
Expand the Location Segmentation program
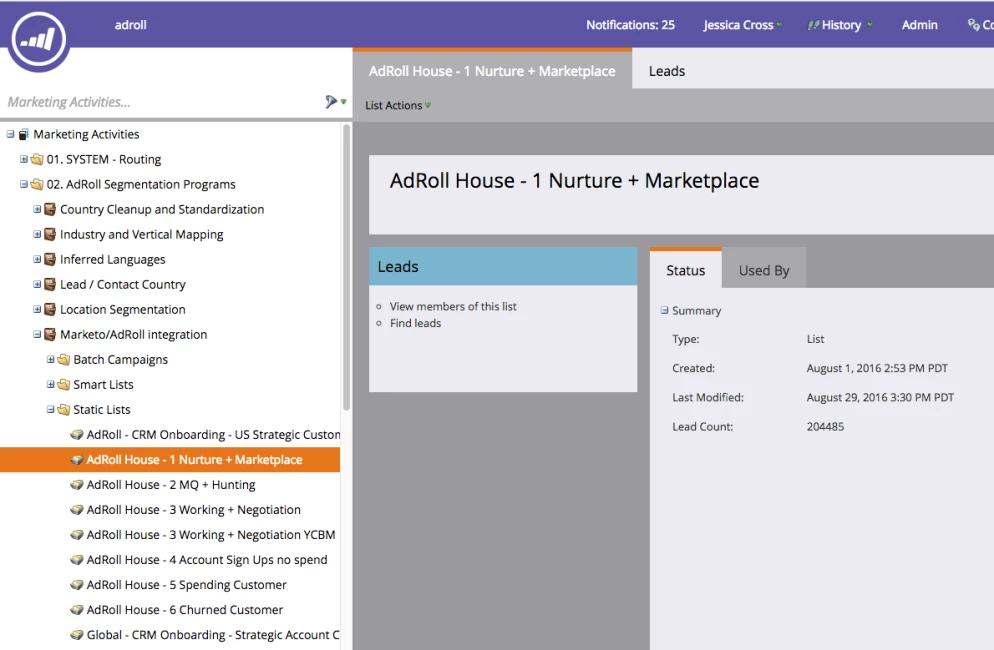[37, 309]
